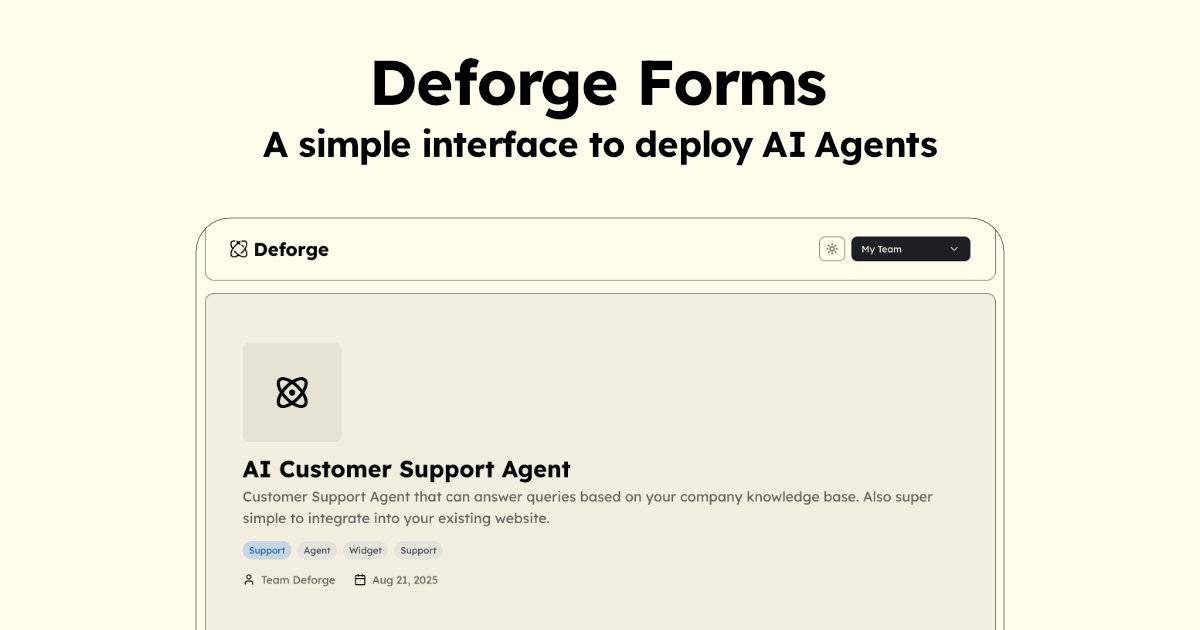
Task: Click the calendar icon beside the date
Action: click(360, 580)
